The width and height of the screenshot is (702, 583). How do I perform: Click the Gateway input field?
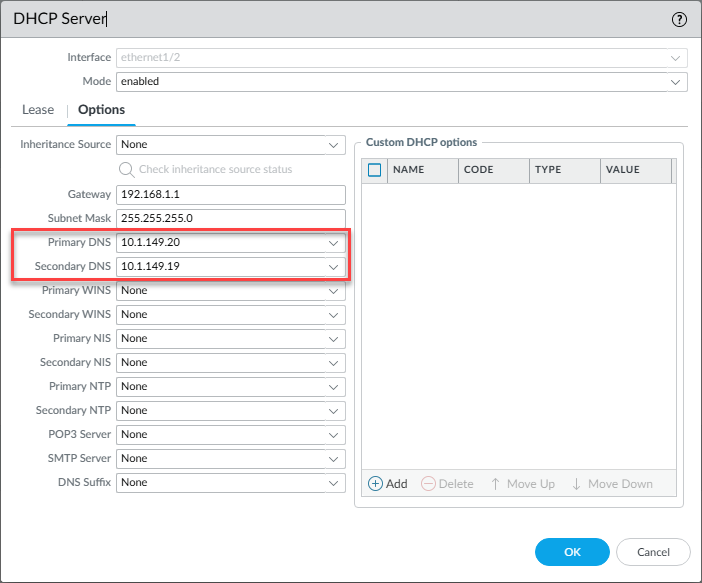(231, 195)
